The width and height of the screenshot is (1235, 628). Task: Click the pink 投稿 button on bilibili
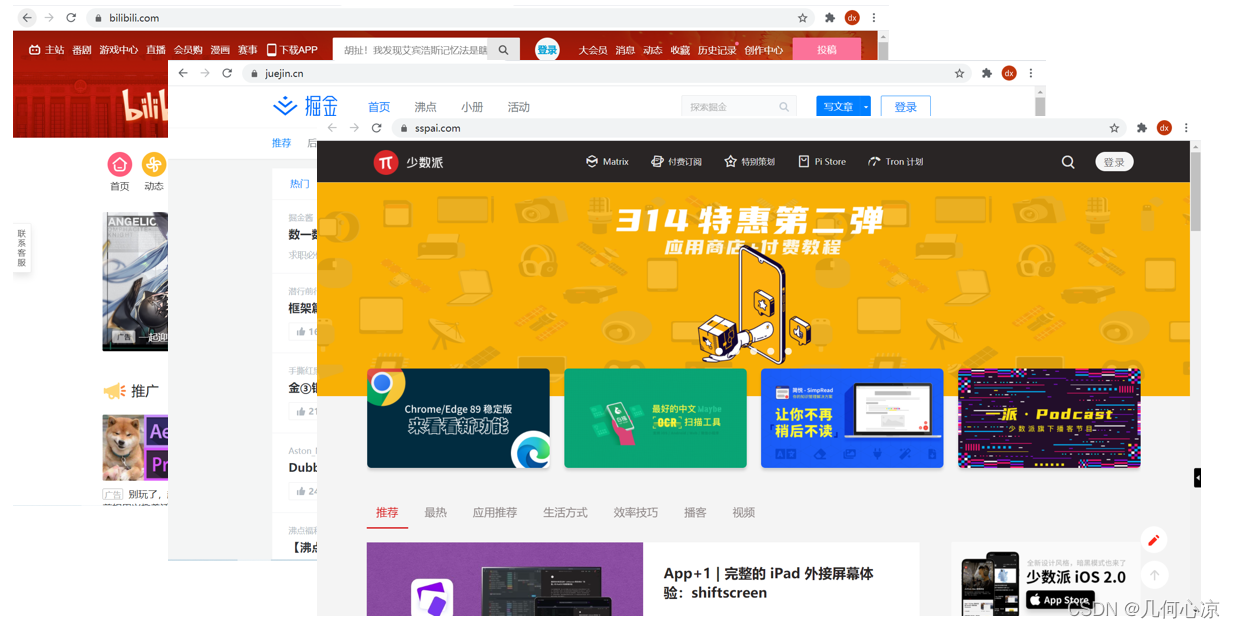pos(826,50)
